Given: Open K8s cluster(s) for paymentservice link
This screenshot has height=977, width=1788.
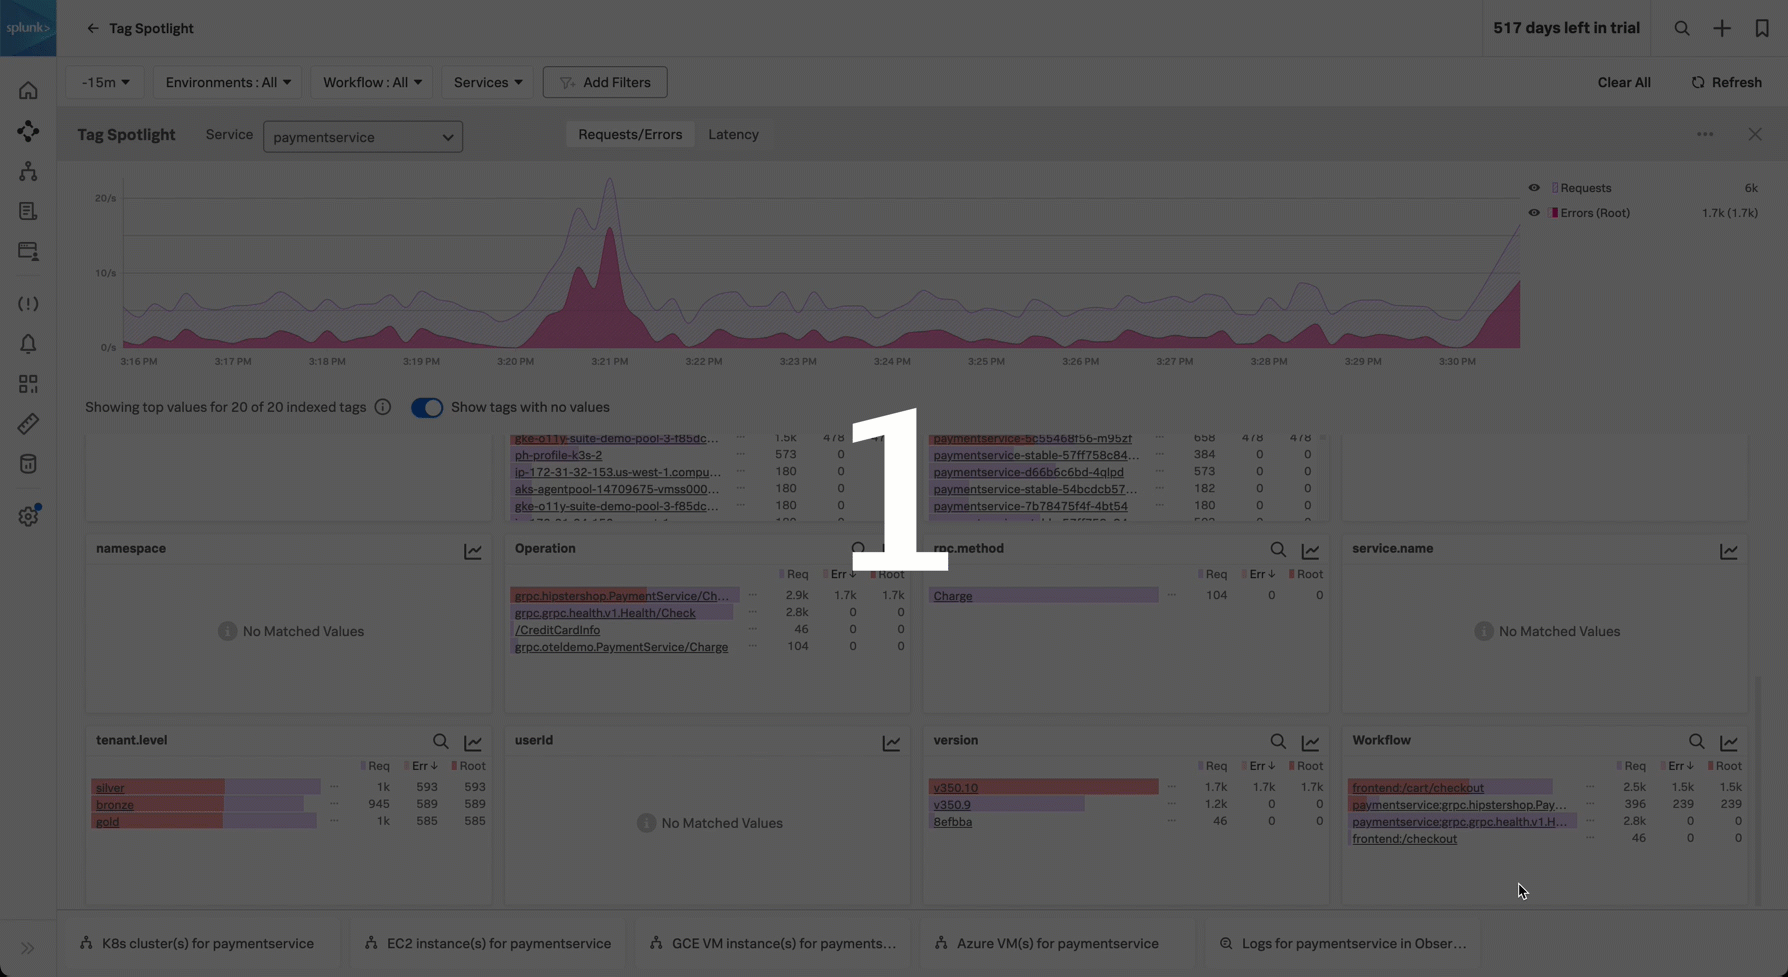Looking at the screenshot, I should [196, 943].
